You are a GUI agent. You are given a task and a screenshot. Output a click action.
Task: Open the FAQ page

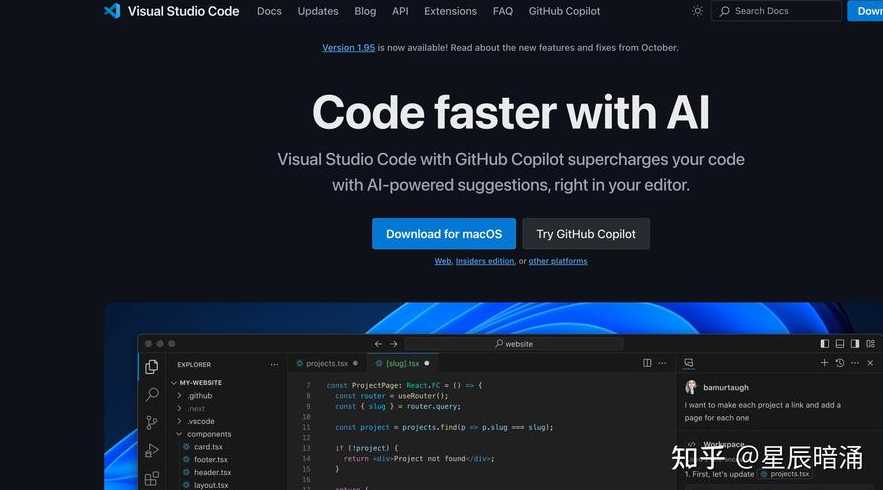(x=502, y=11)
